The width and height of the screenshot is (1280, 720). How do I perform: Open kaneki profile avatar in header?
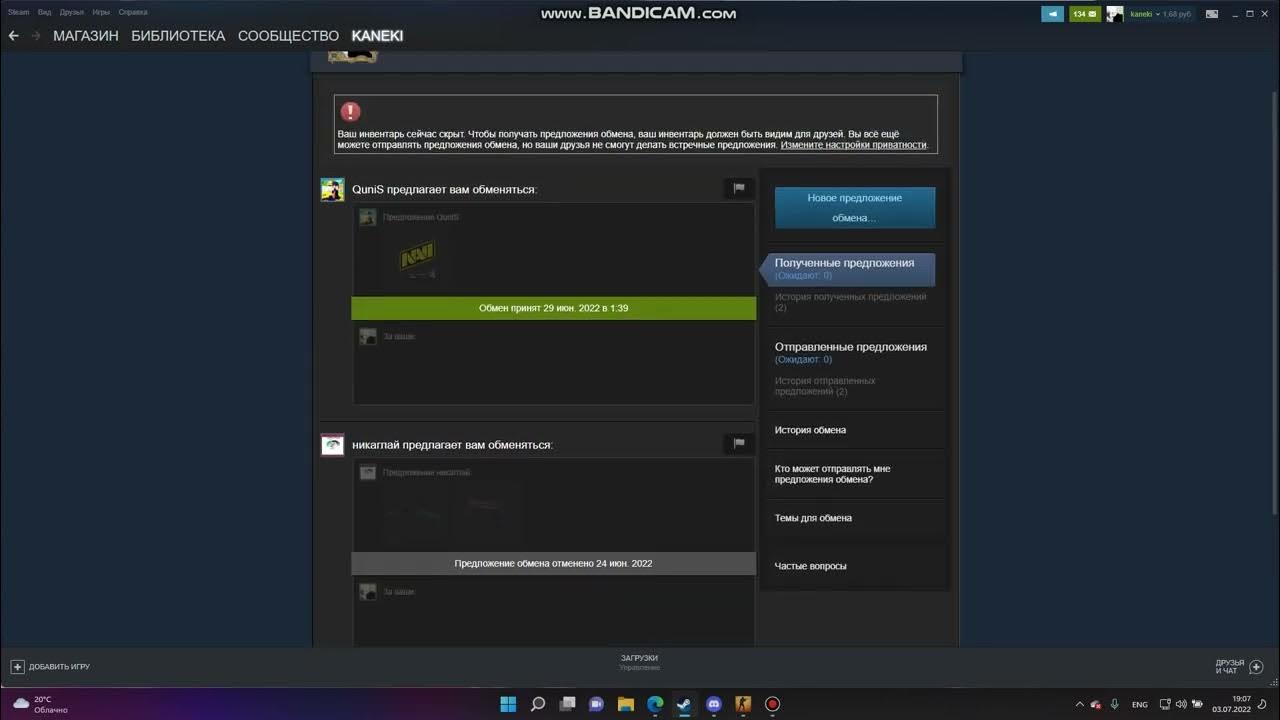(1114, 14)
